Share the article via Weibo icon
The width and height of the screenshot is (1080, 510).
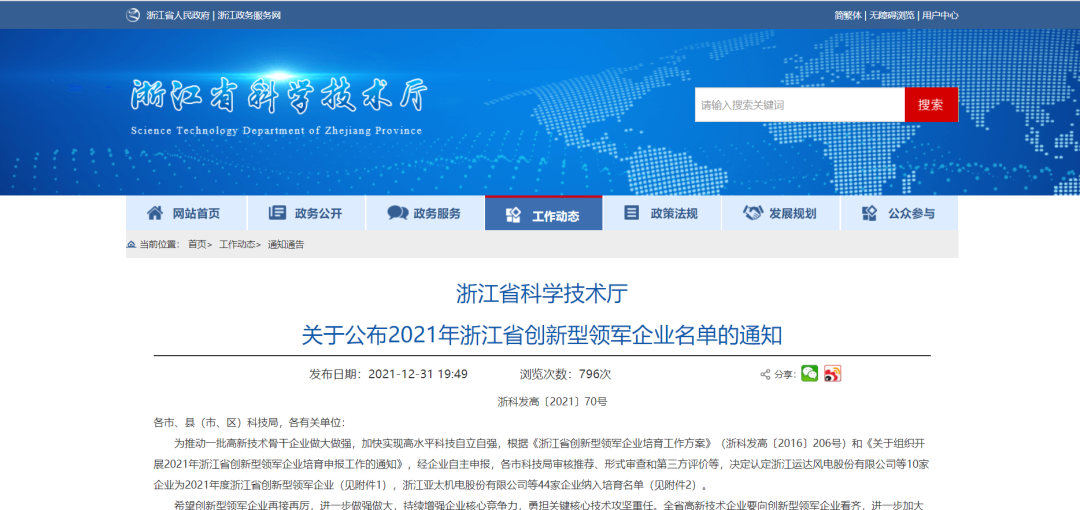(833, 373)
